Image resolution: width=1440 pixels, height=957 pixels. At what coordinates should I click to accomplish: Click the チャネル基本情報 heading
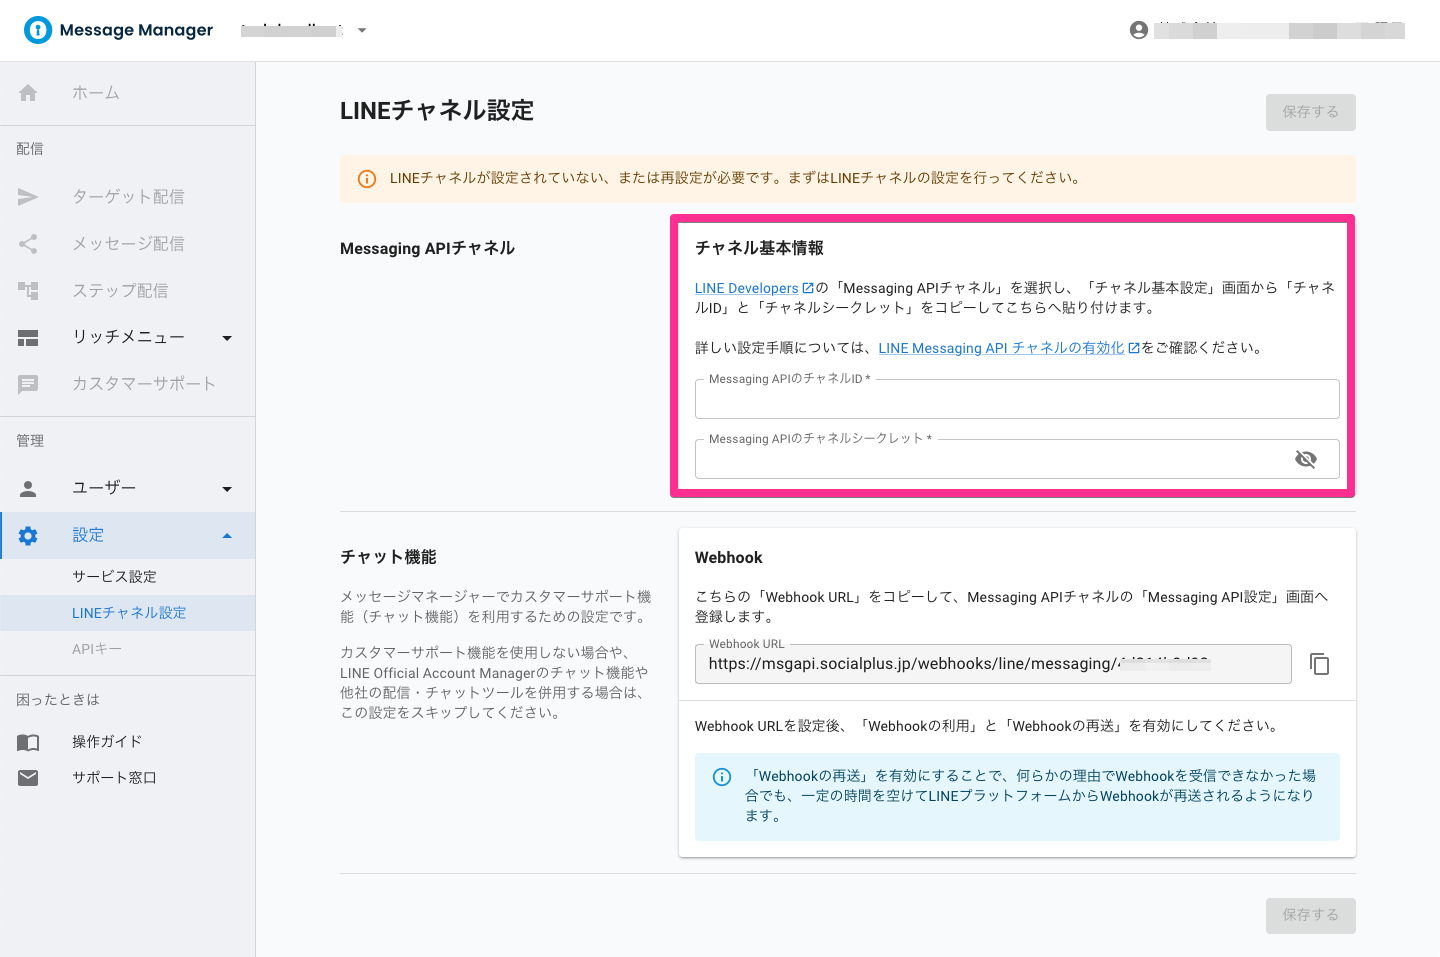759,248
